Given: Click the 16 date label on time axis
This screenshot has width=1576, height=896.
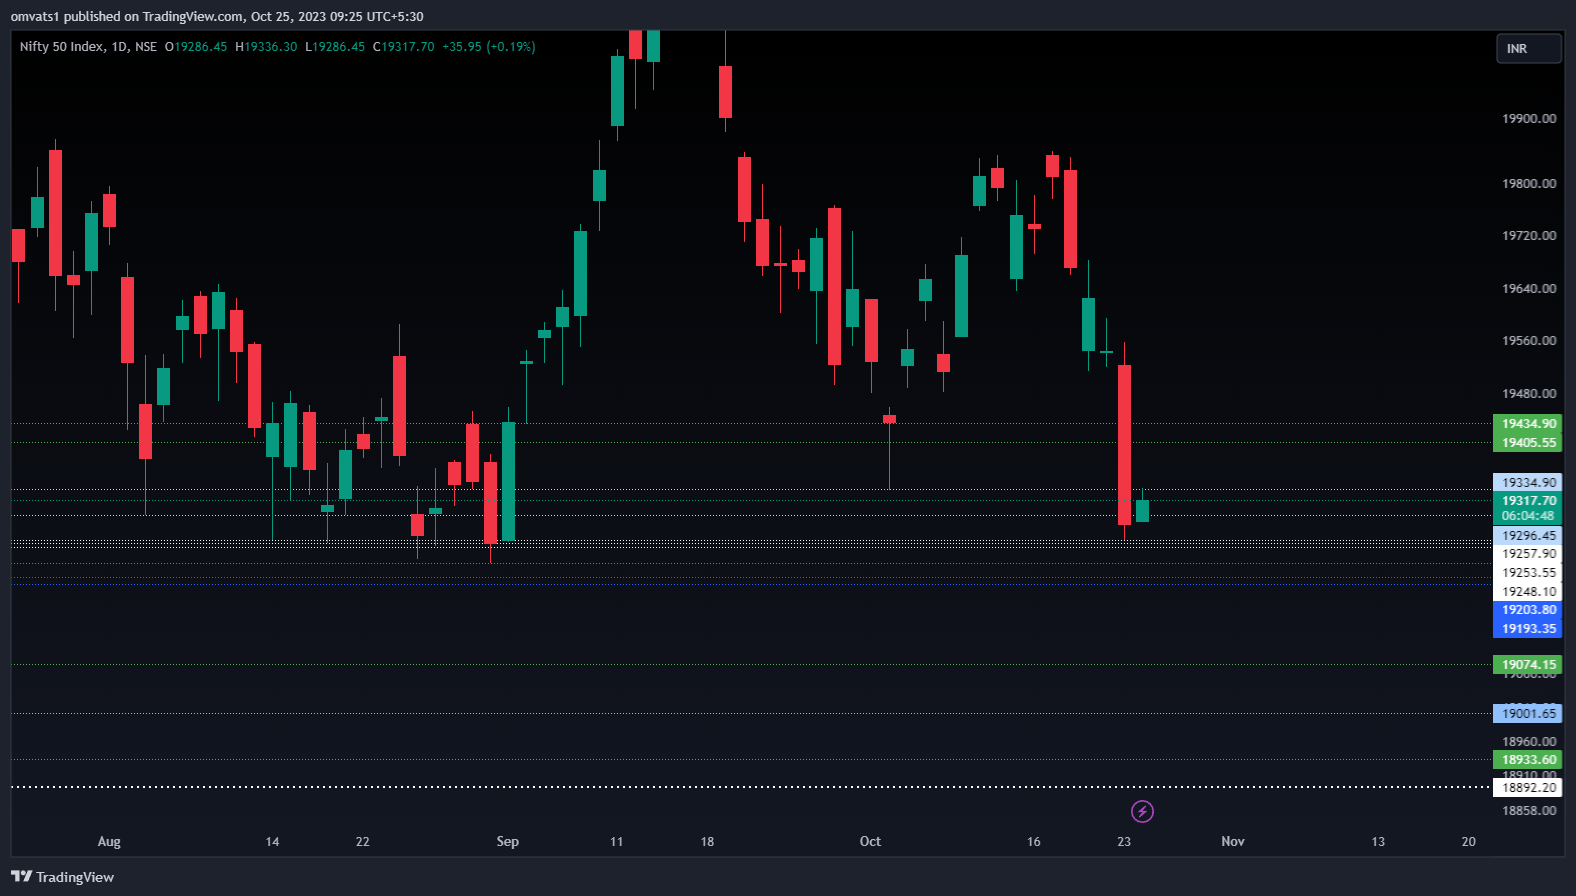Looking at the screenshot, I should pos(1033,842).
